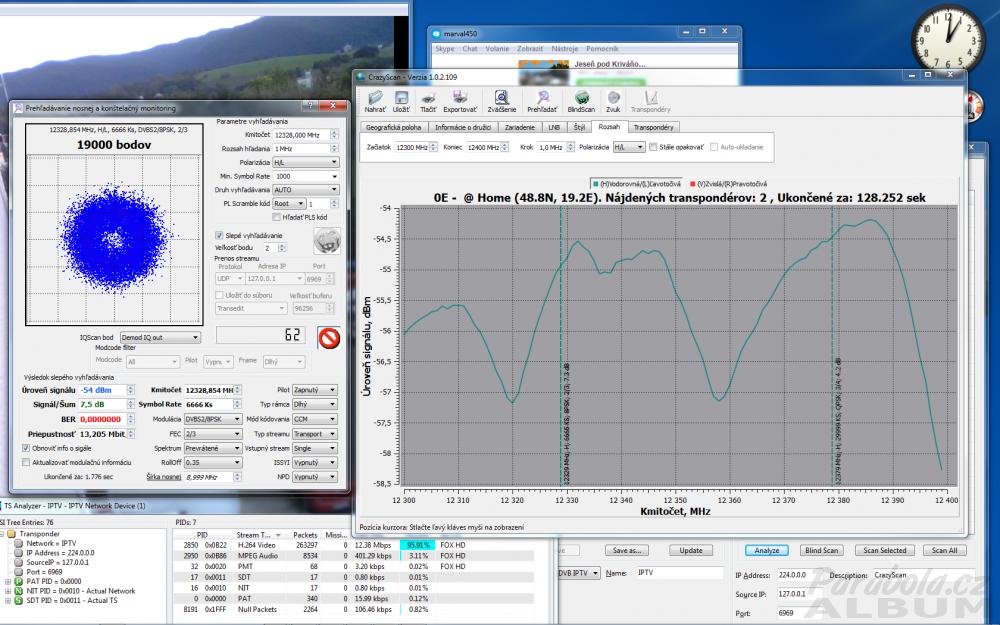Screen dimensions: 1000x625
Task: Open the Zariadenie tab
Action: pos(520,128)
